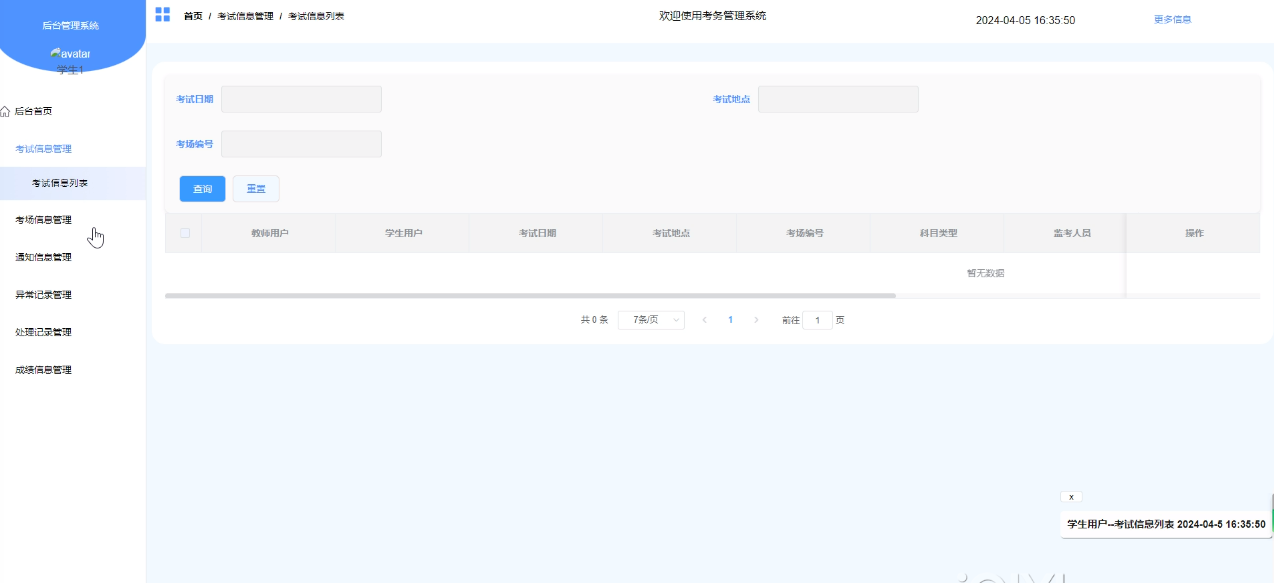Click the 考试地点 input field
The width and height of the screenshot is (1274, 583).
pos(838,99)
